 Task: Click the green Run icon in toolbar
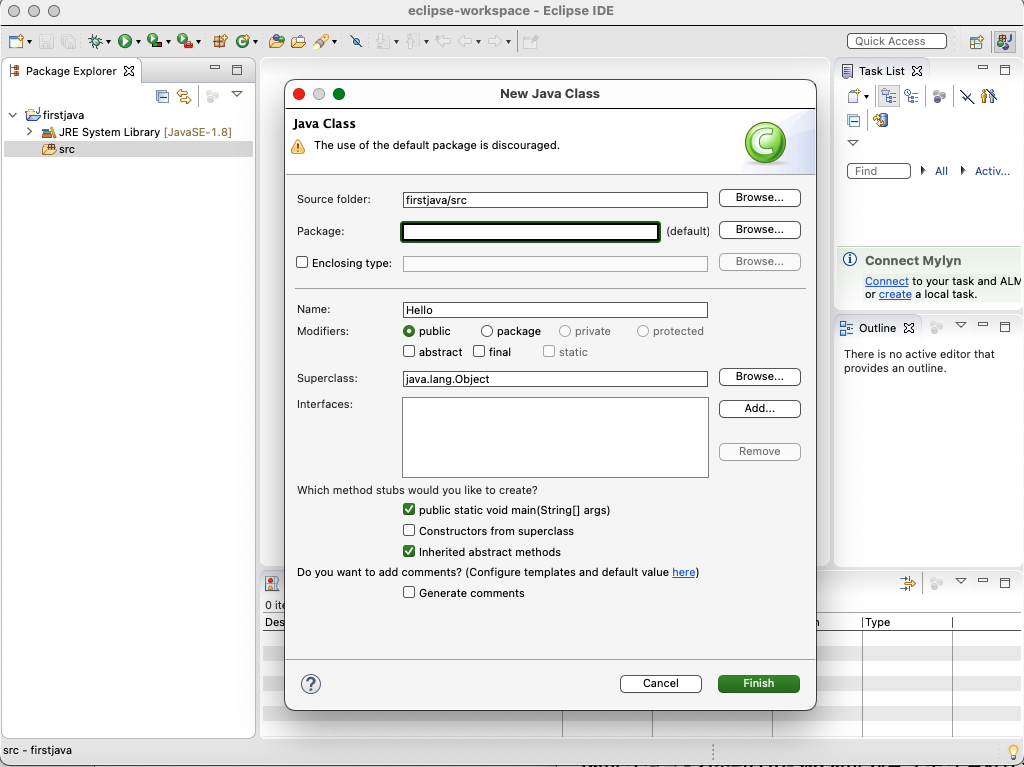pos(125,42)
